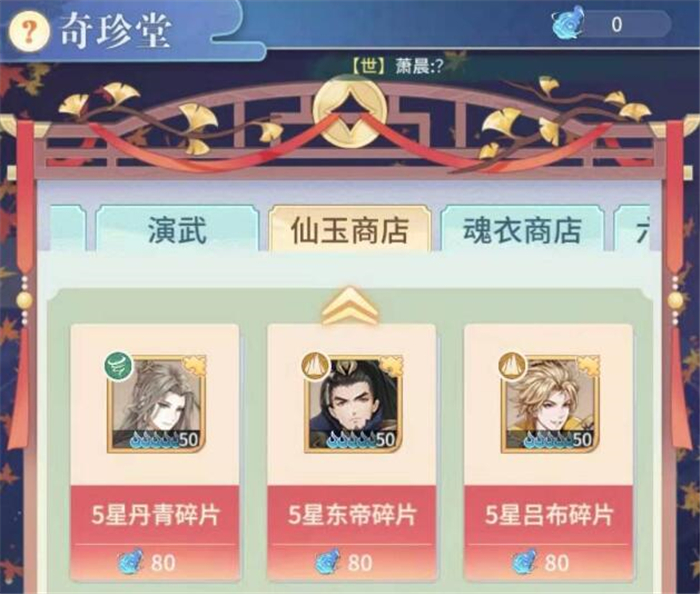Switch to the 演武 tab
The width and height of the screenshot is (700, 594).
click(x=177, y=230)
